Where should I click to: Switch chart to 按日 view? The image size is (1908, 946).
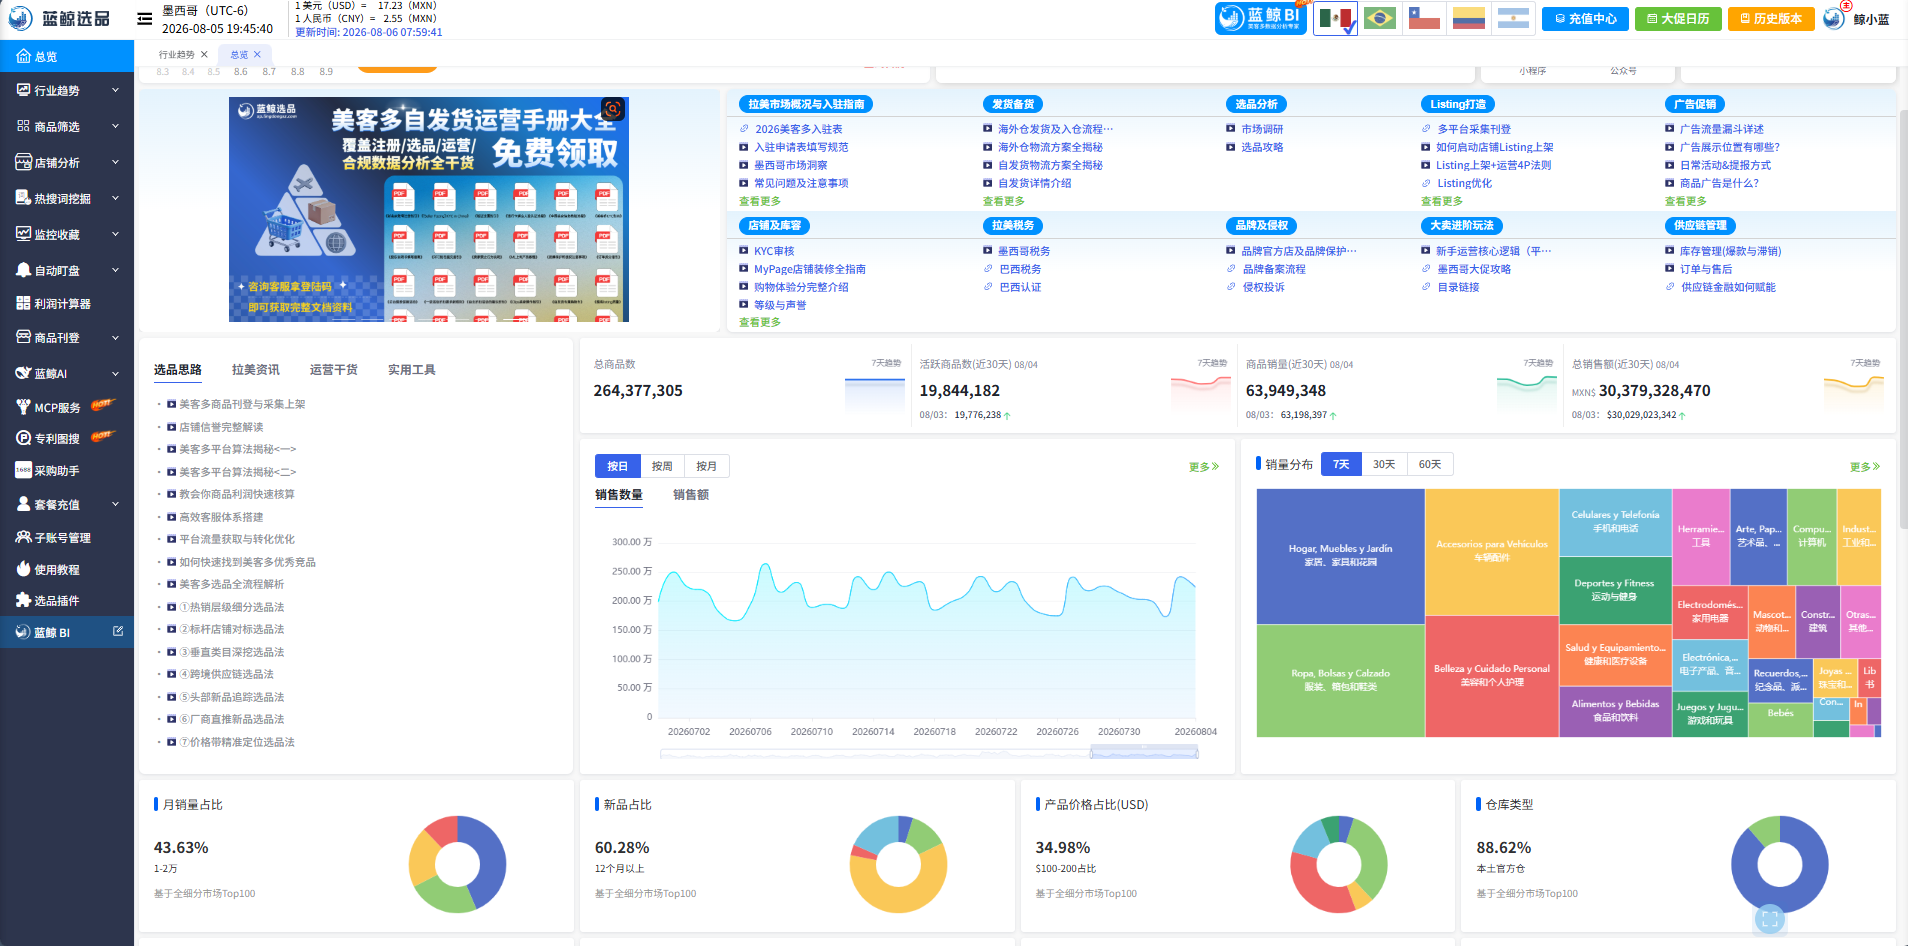point(617,466)
